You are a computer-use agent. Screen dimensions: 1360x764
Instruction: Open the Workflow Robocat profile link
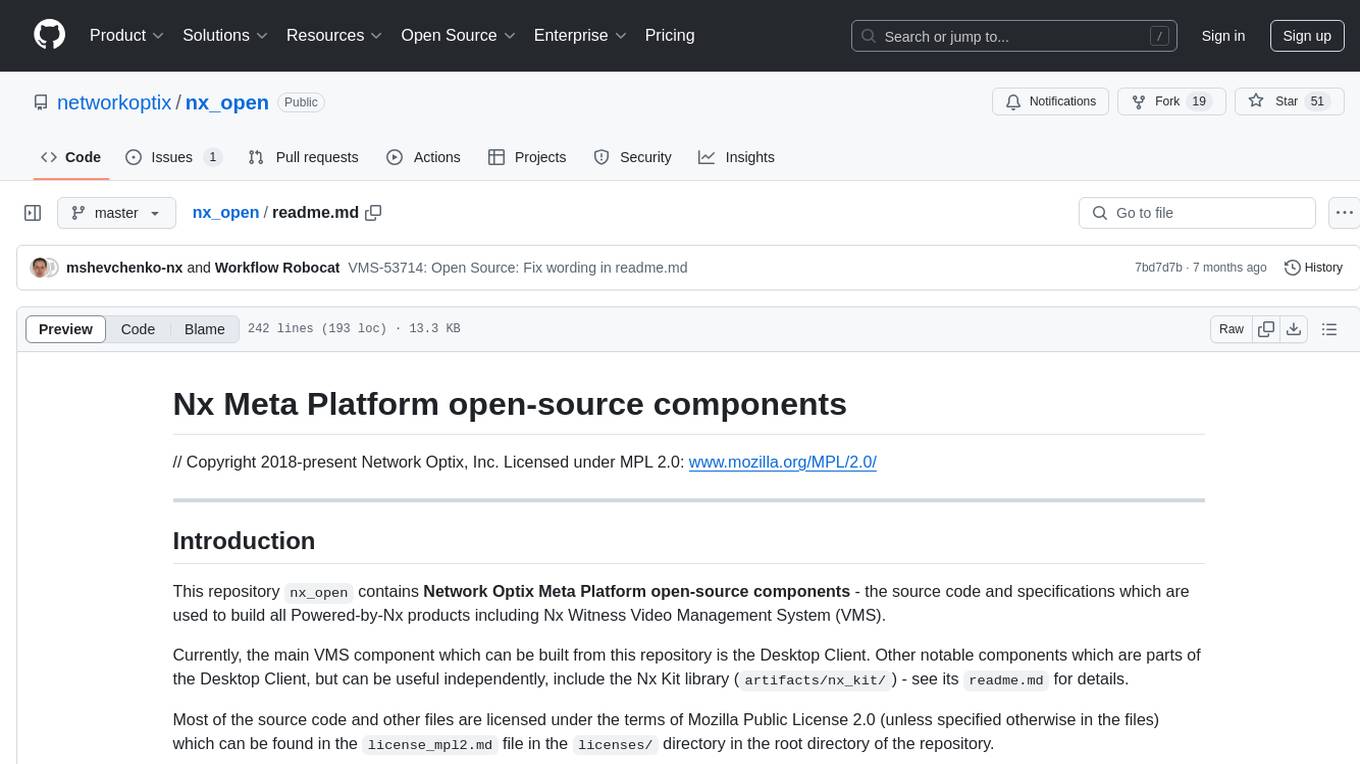click(277, 268)
